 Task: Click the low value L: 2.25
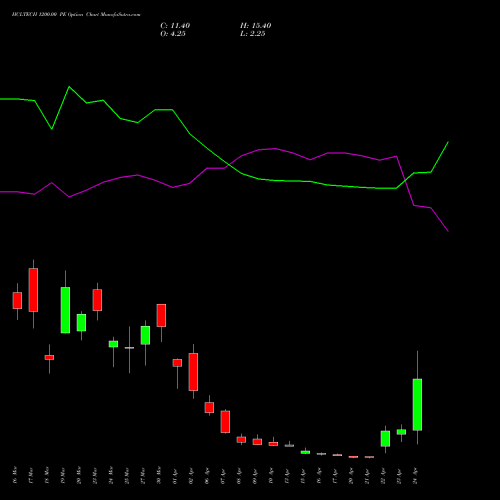pos(253,34)
